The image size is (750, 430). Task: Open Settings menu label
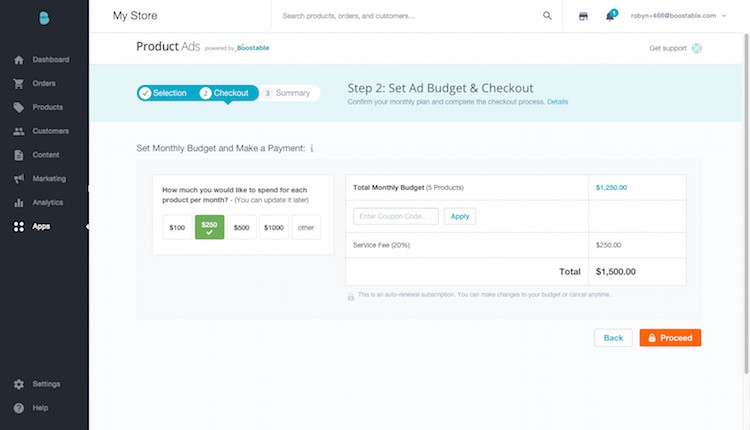[x=46, y=384]
